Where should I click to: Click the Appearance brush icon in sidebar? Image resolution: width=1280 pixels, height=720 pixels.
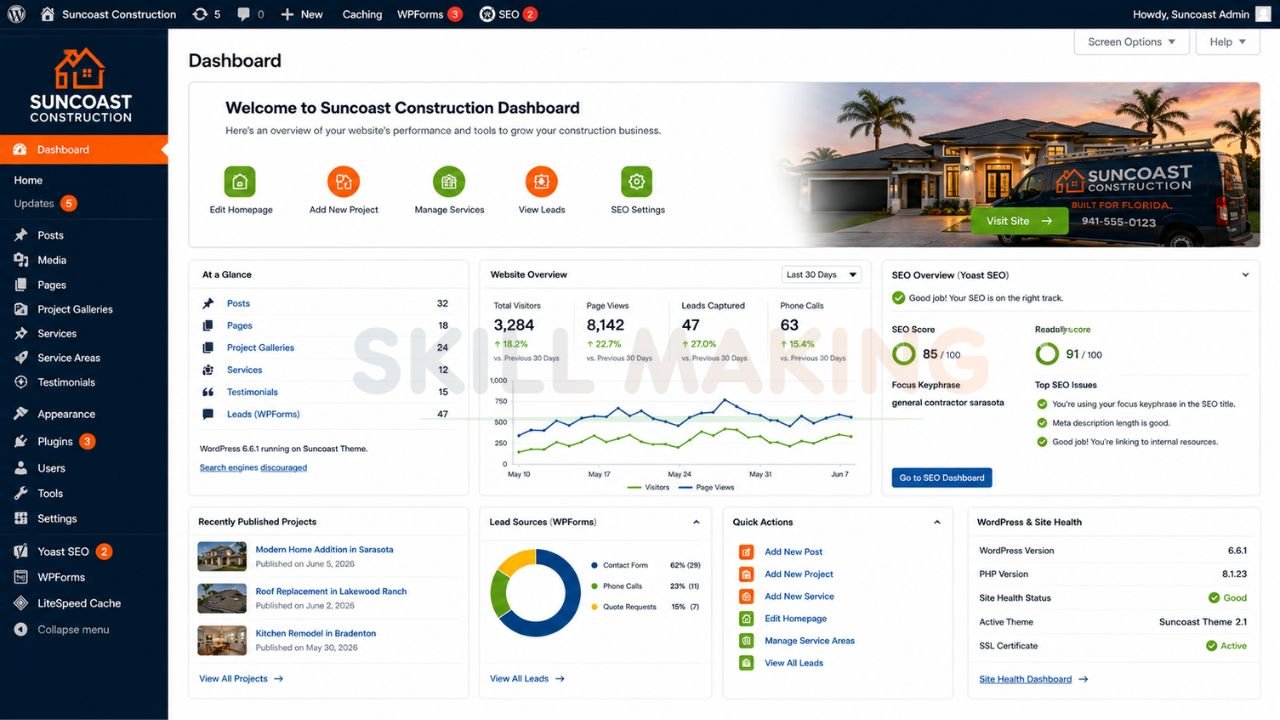pyautogui.click(x=20, y=414)
